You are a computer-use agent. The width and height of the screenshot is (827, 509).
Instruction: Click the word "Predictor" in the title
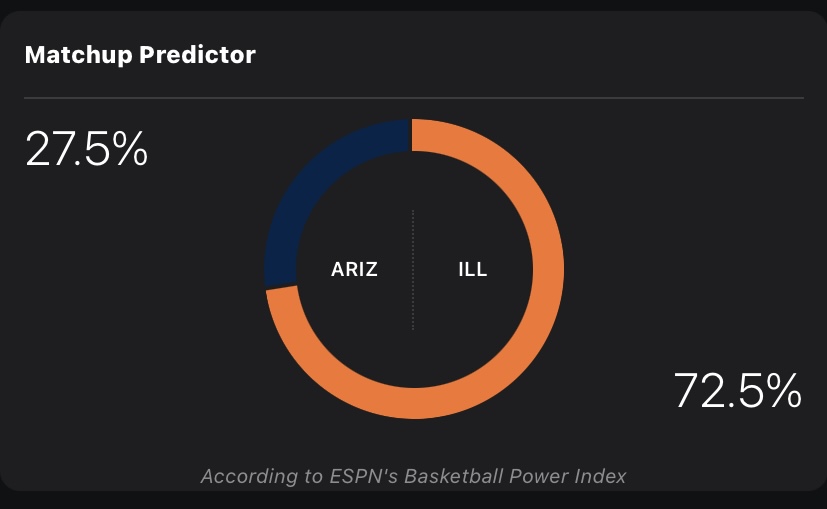click(197, 54)
